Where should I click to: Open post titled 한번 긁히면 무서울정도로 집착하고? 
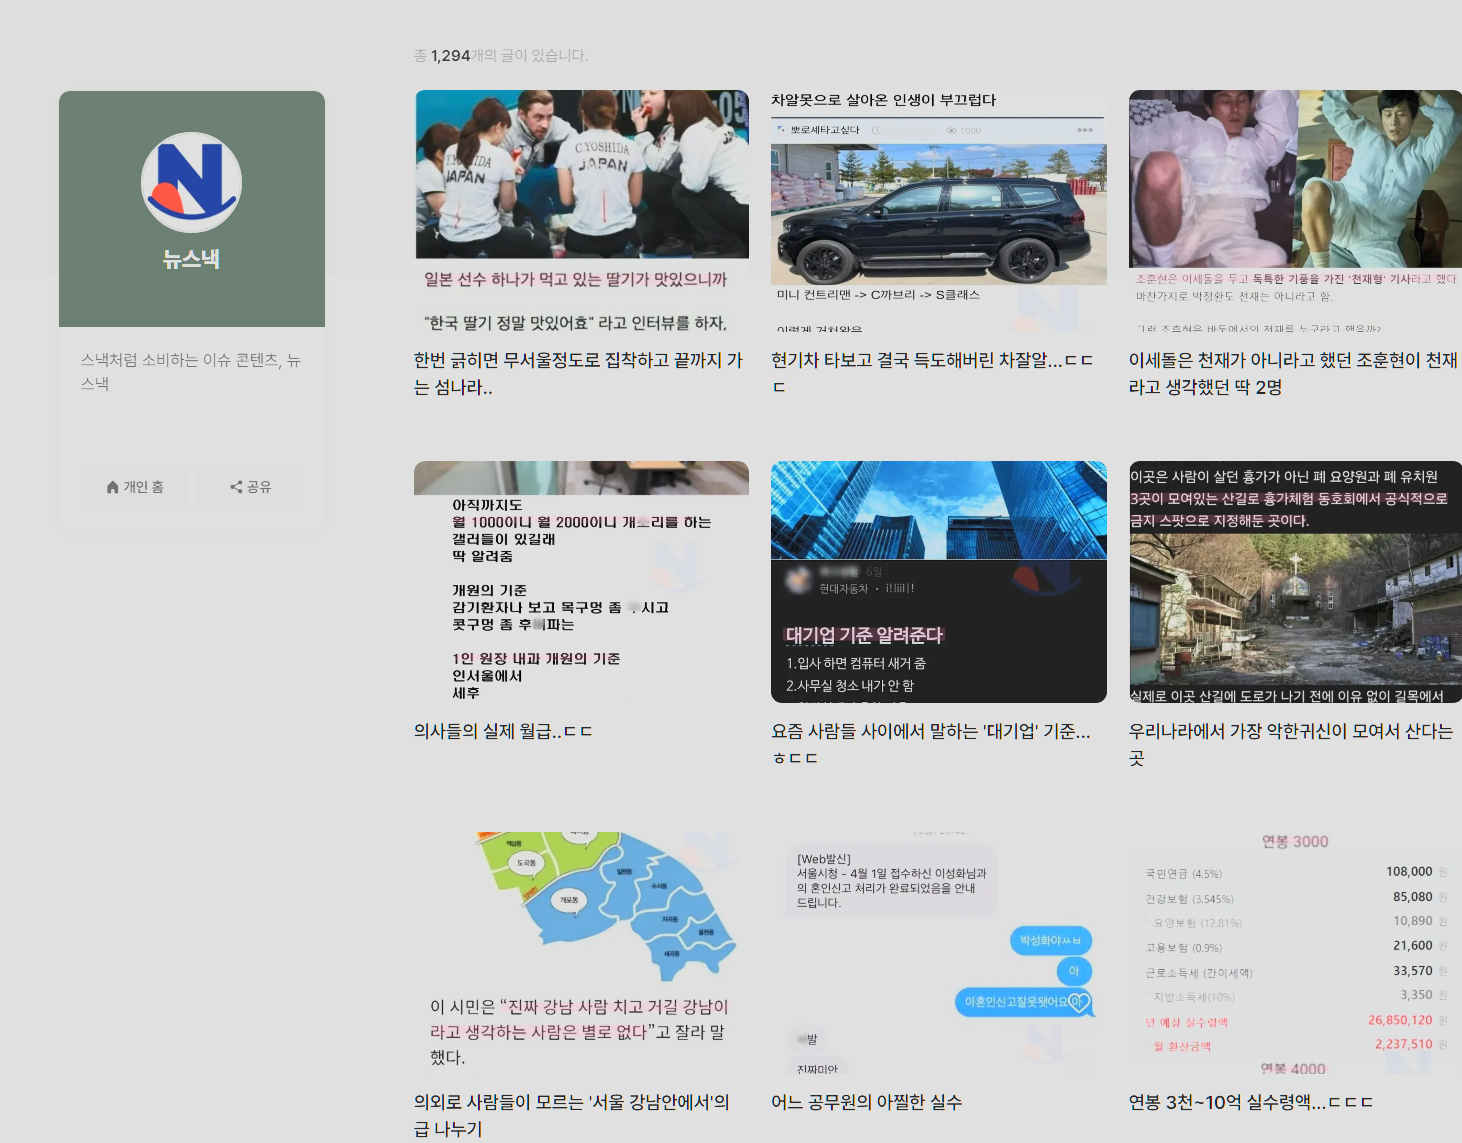[x=578, y=373]
